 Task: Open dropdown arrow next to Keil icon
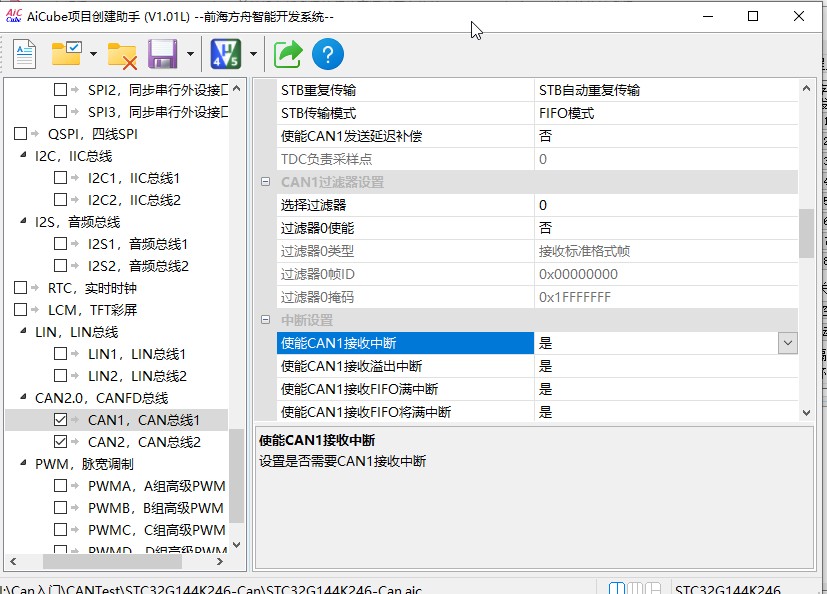pos(253,54)
